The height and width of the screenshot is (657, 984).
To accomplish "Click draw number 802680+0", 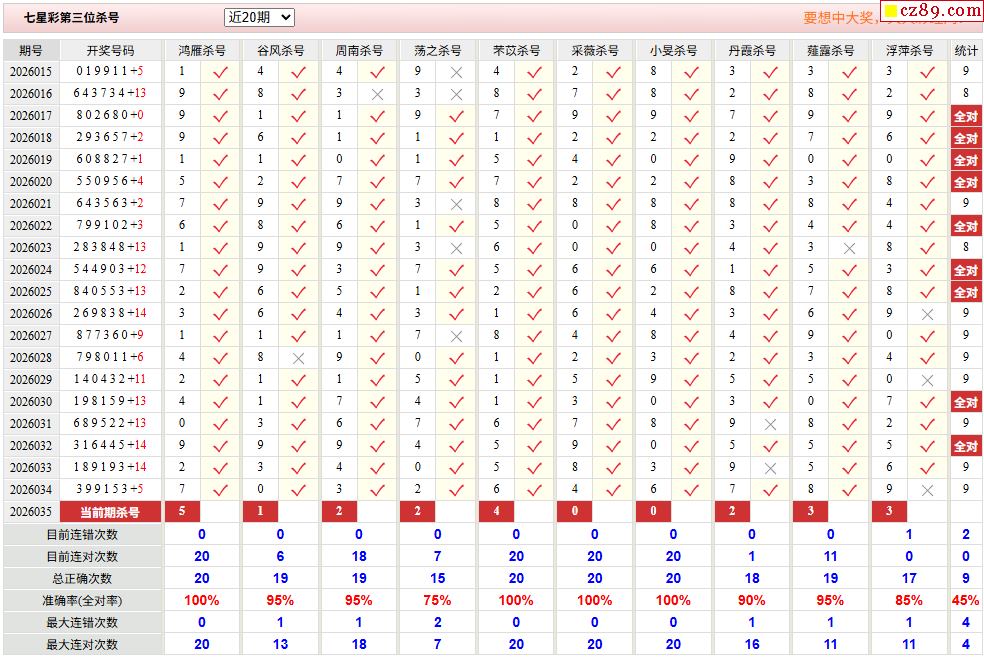I will tap(110, 115).
